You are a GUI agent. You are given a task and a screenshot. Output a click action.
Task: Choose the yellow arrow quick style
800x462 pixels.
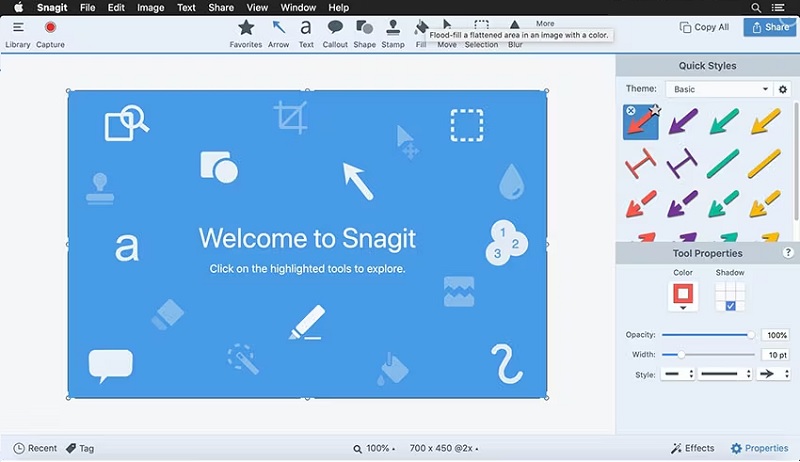(765, 121)
